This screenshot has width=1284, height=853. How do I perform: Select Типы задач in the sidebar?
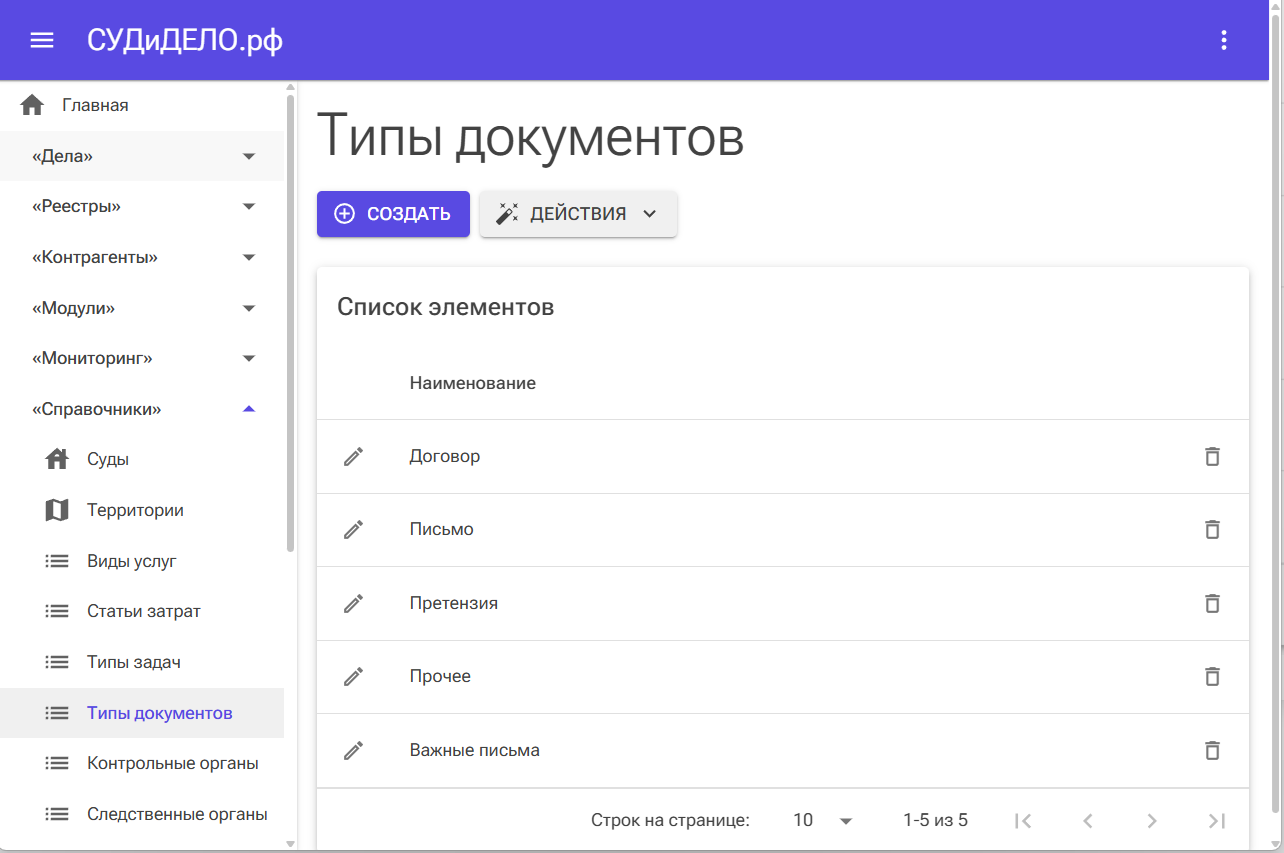[x=134, y=662]
